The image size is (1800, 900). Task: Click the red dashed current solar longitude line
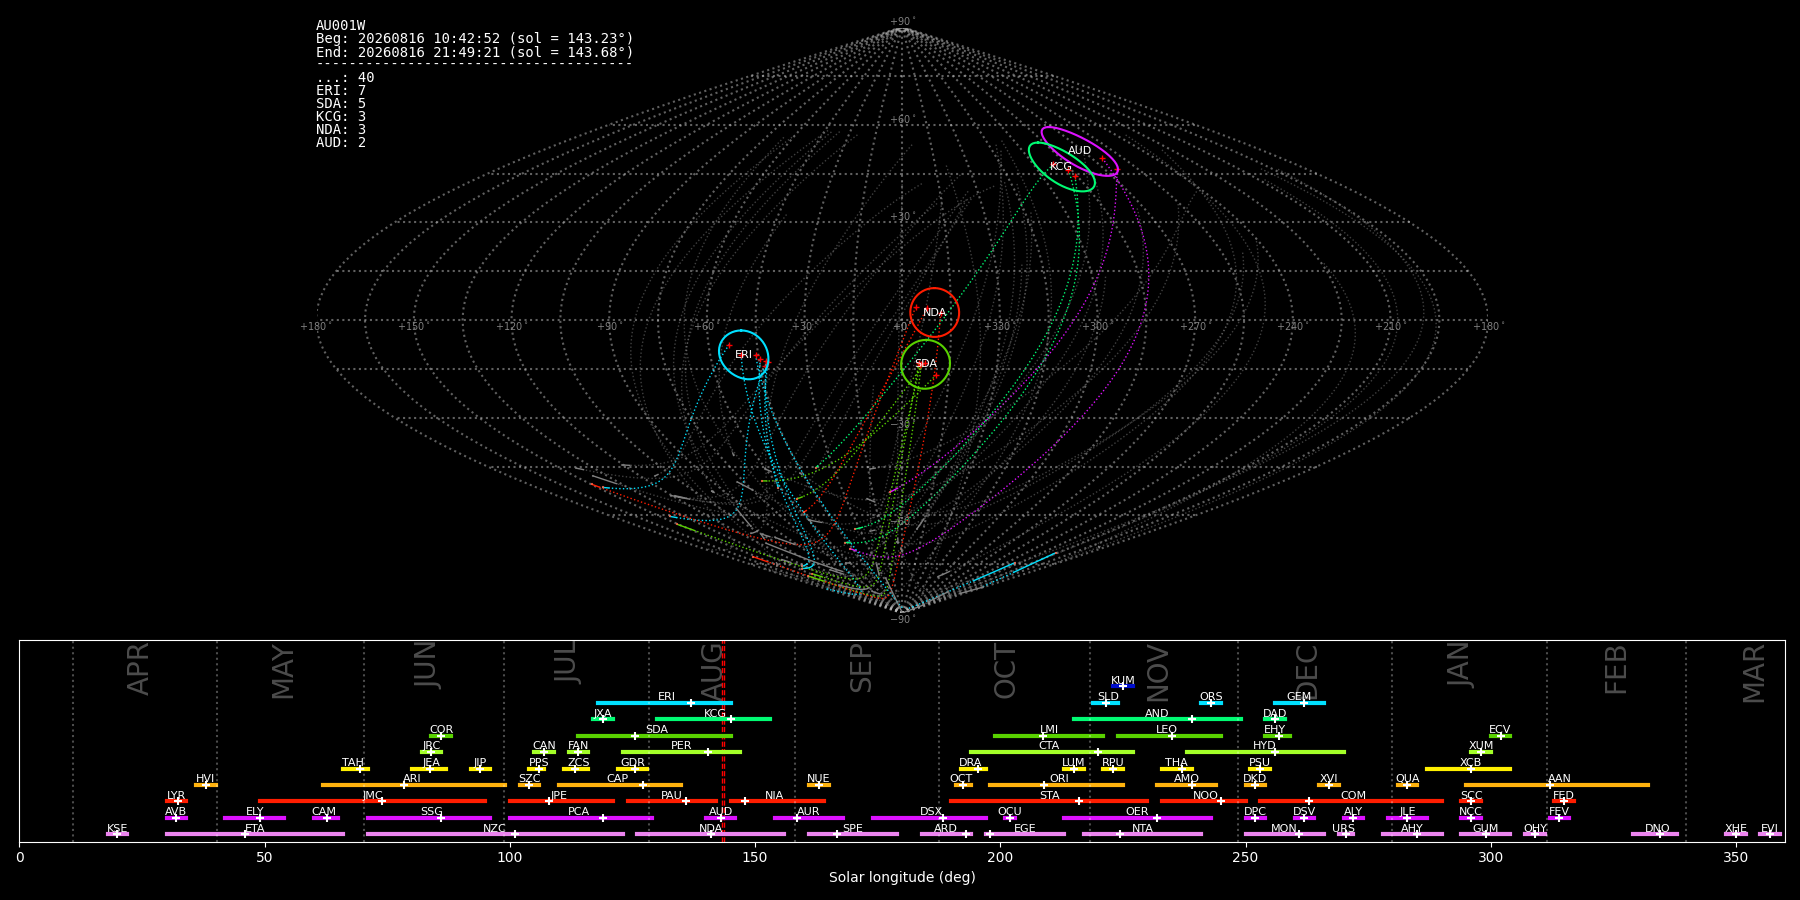tap(723, 740)
